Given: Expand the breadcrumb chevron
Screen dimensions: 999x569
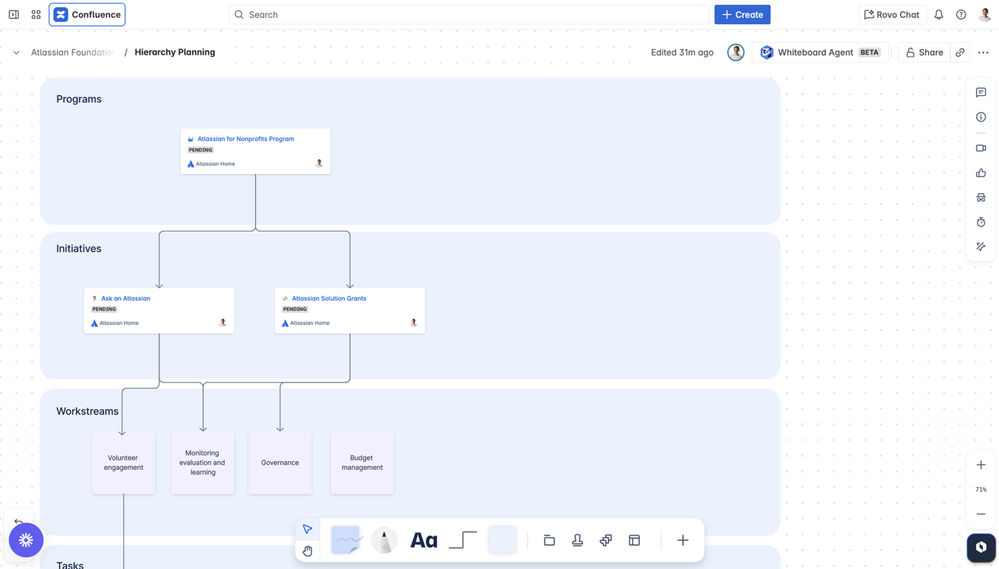Looking at the screenshot, I should [16, 52].
